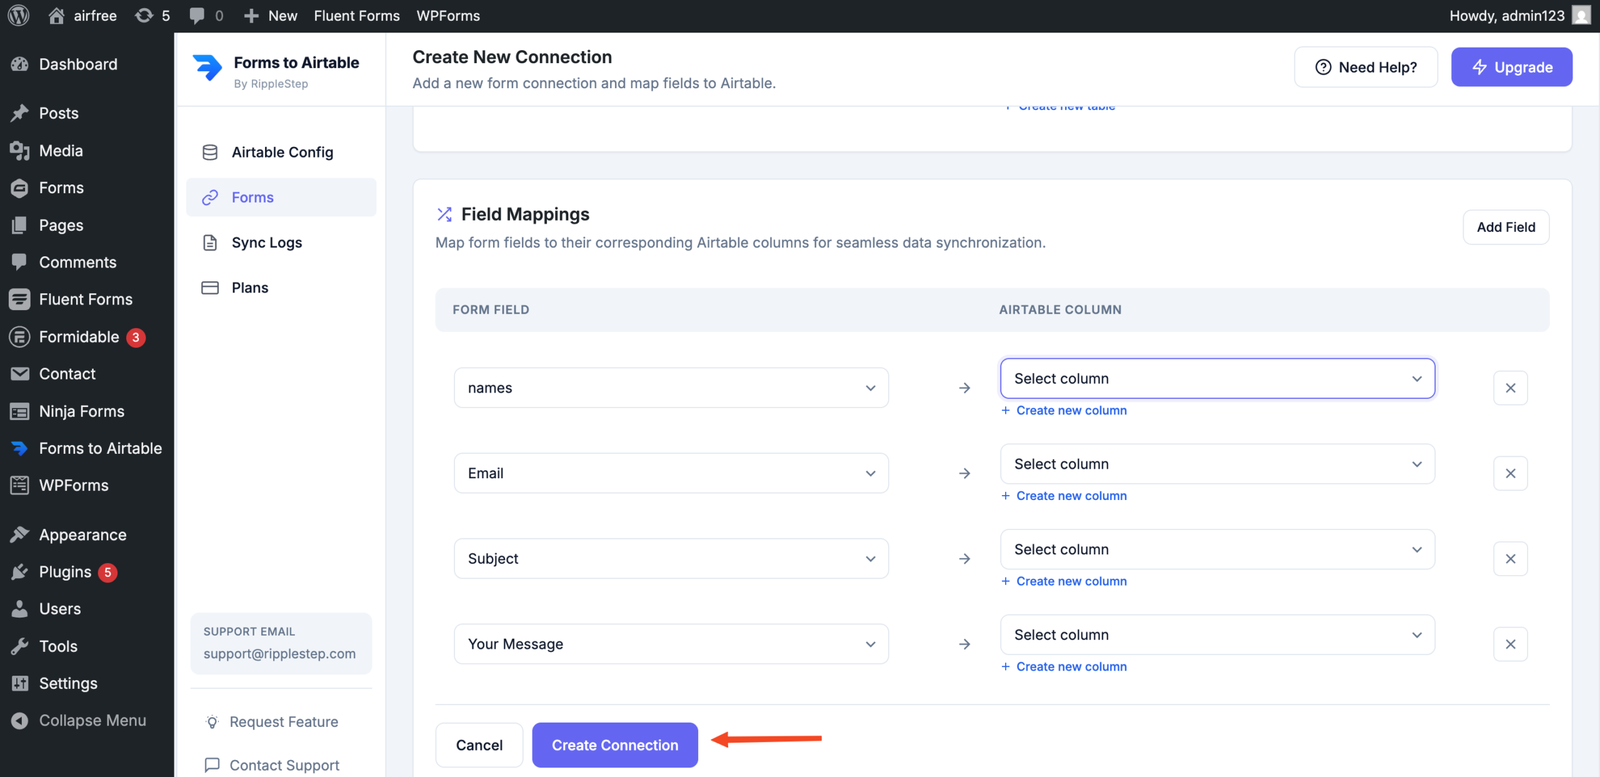
Task: Create new column for Your Message row
Action: point(1064,667)
